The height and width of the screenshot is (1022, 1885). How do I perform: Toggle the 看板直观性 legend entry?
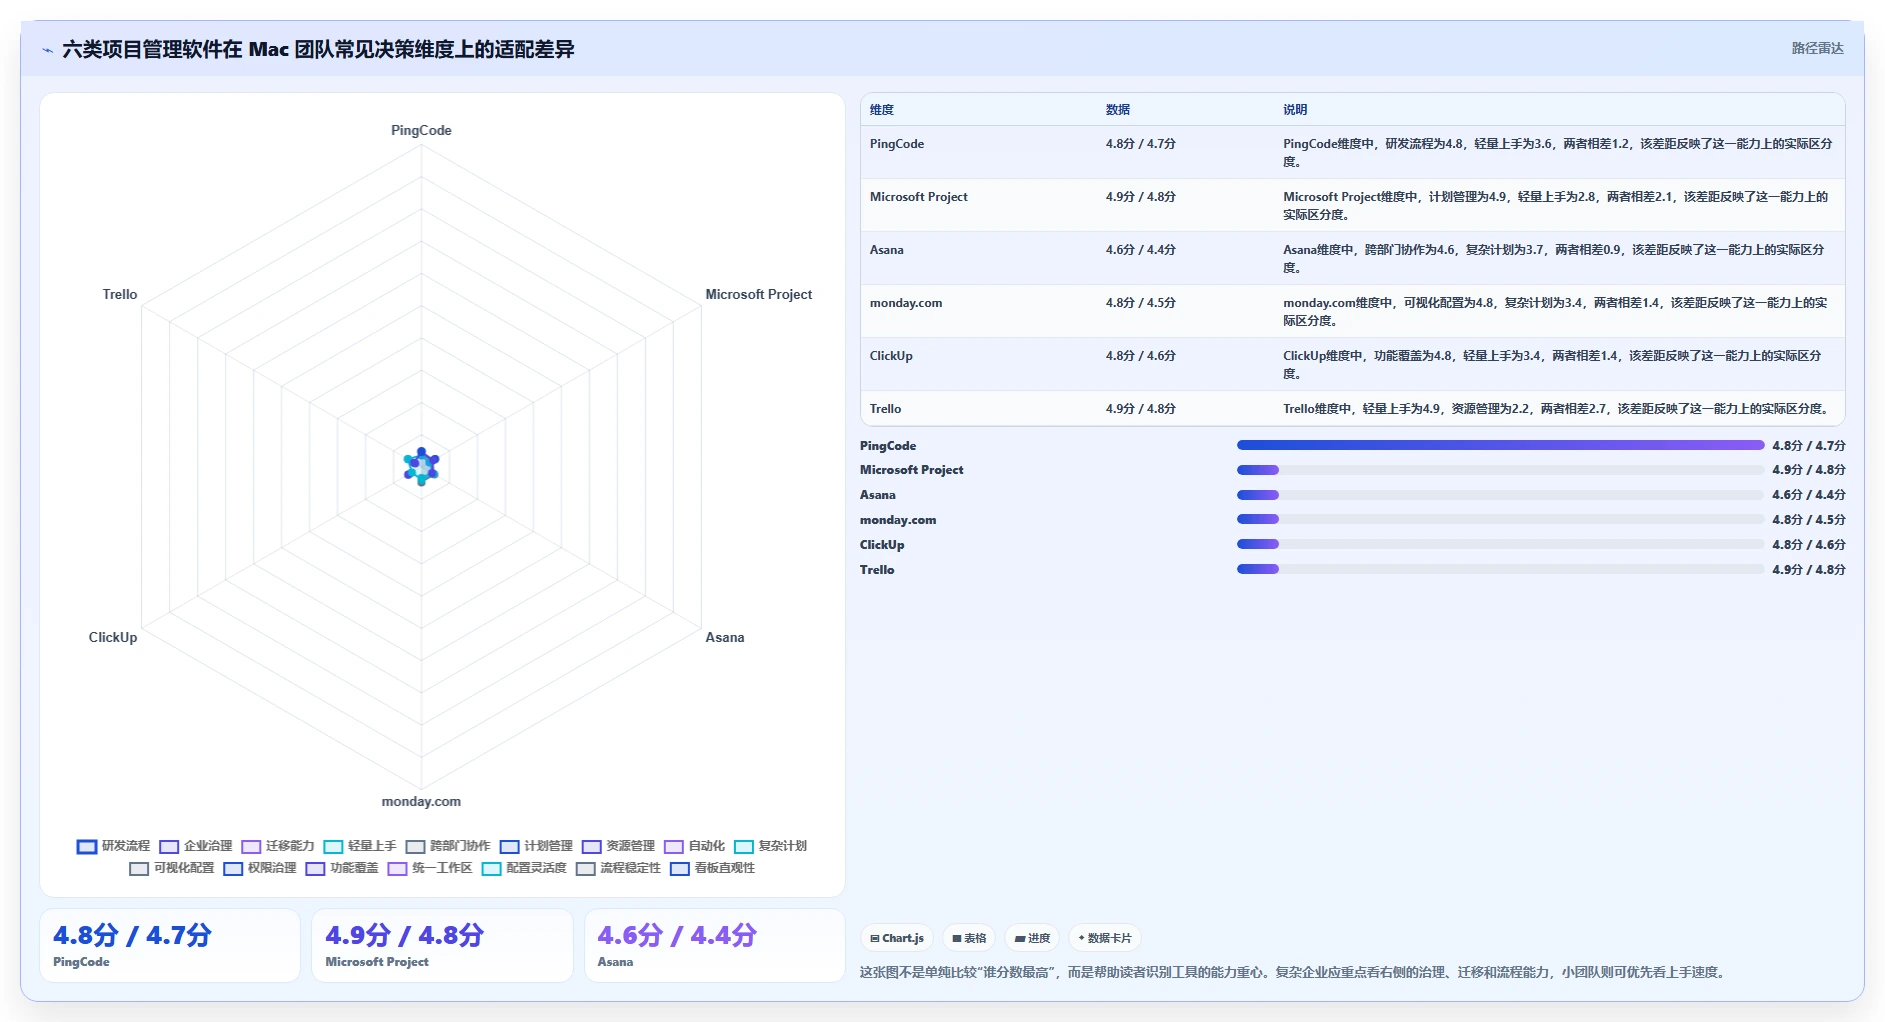click(712, 868)
